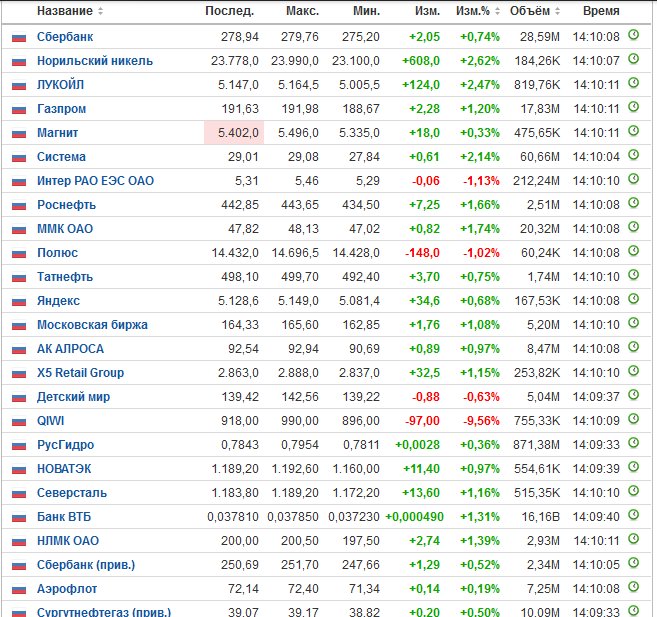Click ММК ОАО percent change +1,74%
Viewport: 657px width, 617px height.
click(x=480, y=229)
